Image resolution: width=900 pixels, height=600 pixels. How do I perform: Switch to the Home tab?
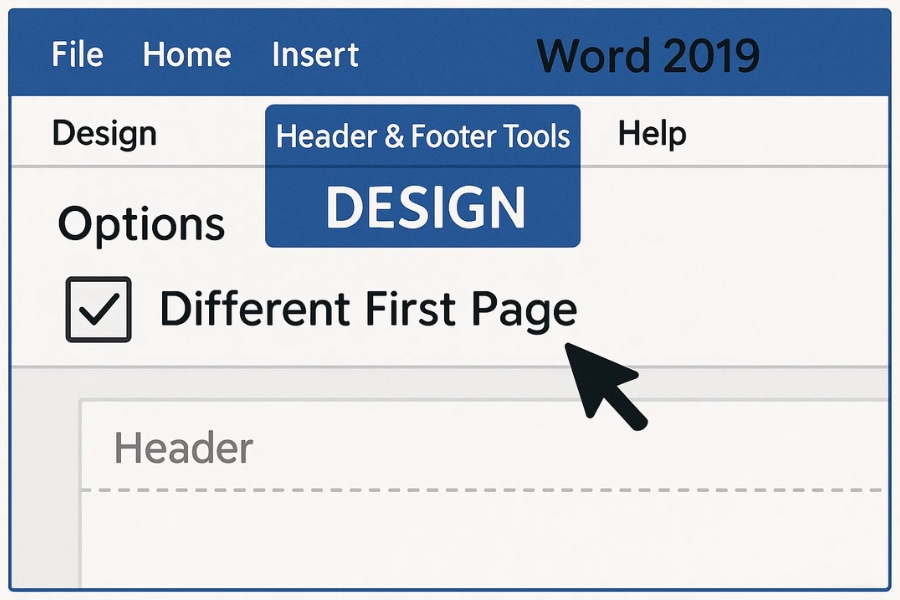(x=187, y=55)
